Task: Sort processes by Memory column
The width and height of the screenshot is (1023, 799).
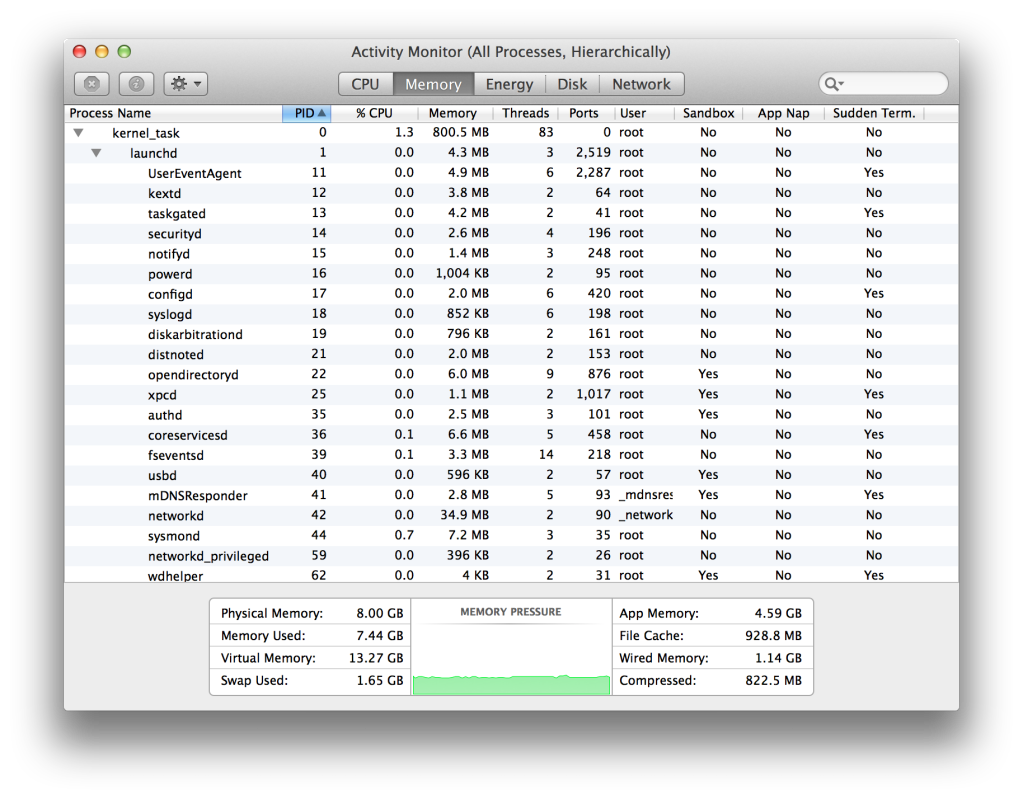Action: tap(452, 113)
